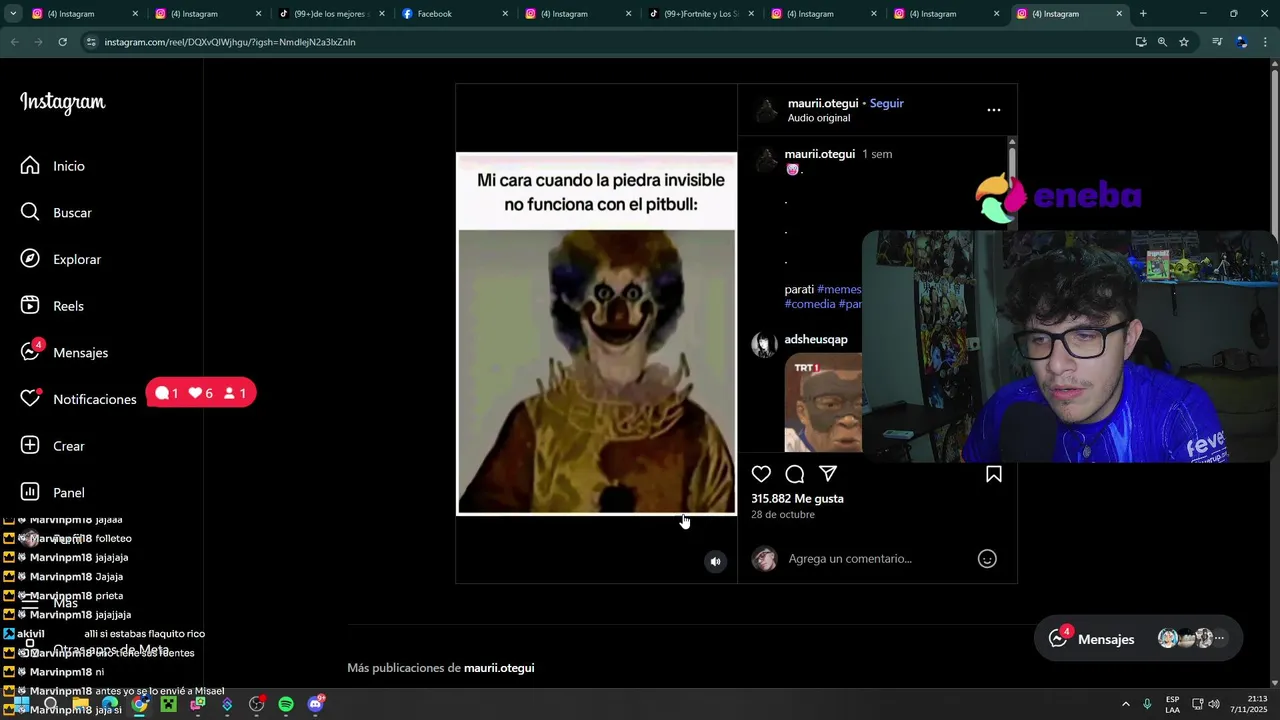
Task: Click the #memes hashtag in caption
Action: [x=839, y=289]
